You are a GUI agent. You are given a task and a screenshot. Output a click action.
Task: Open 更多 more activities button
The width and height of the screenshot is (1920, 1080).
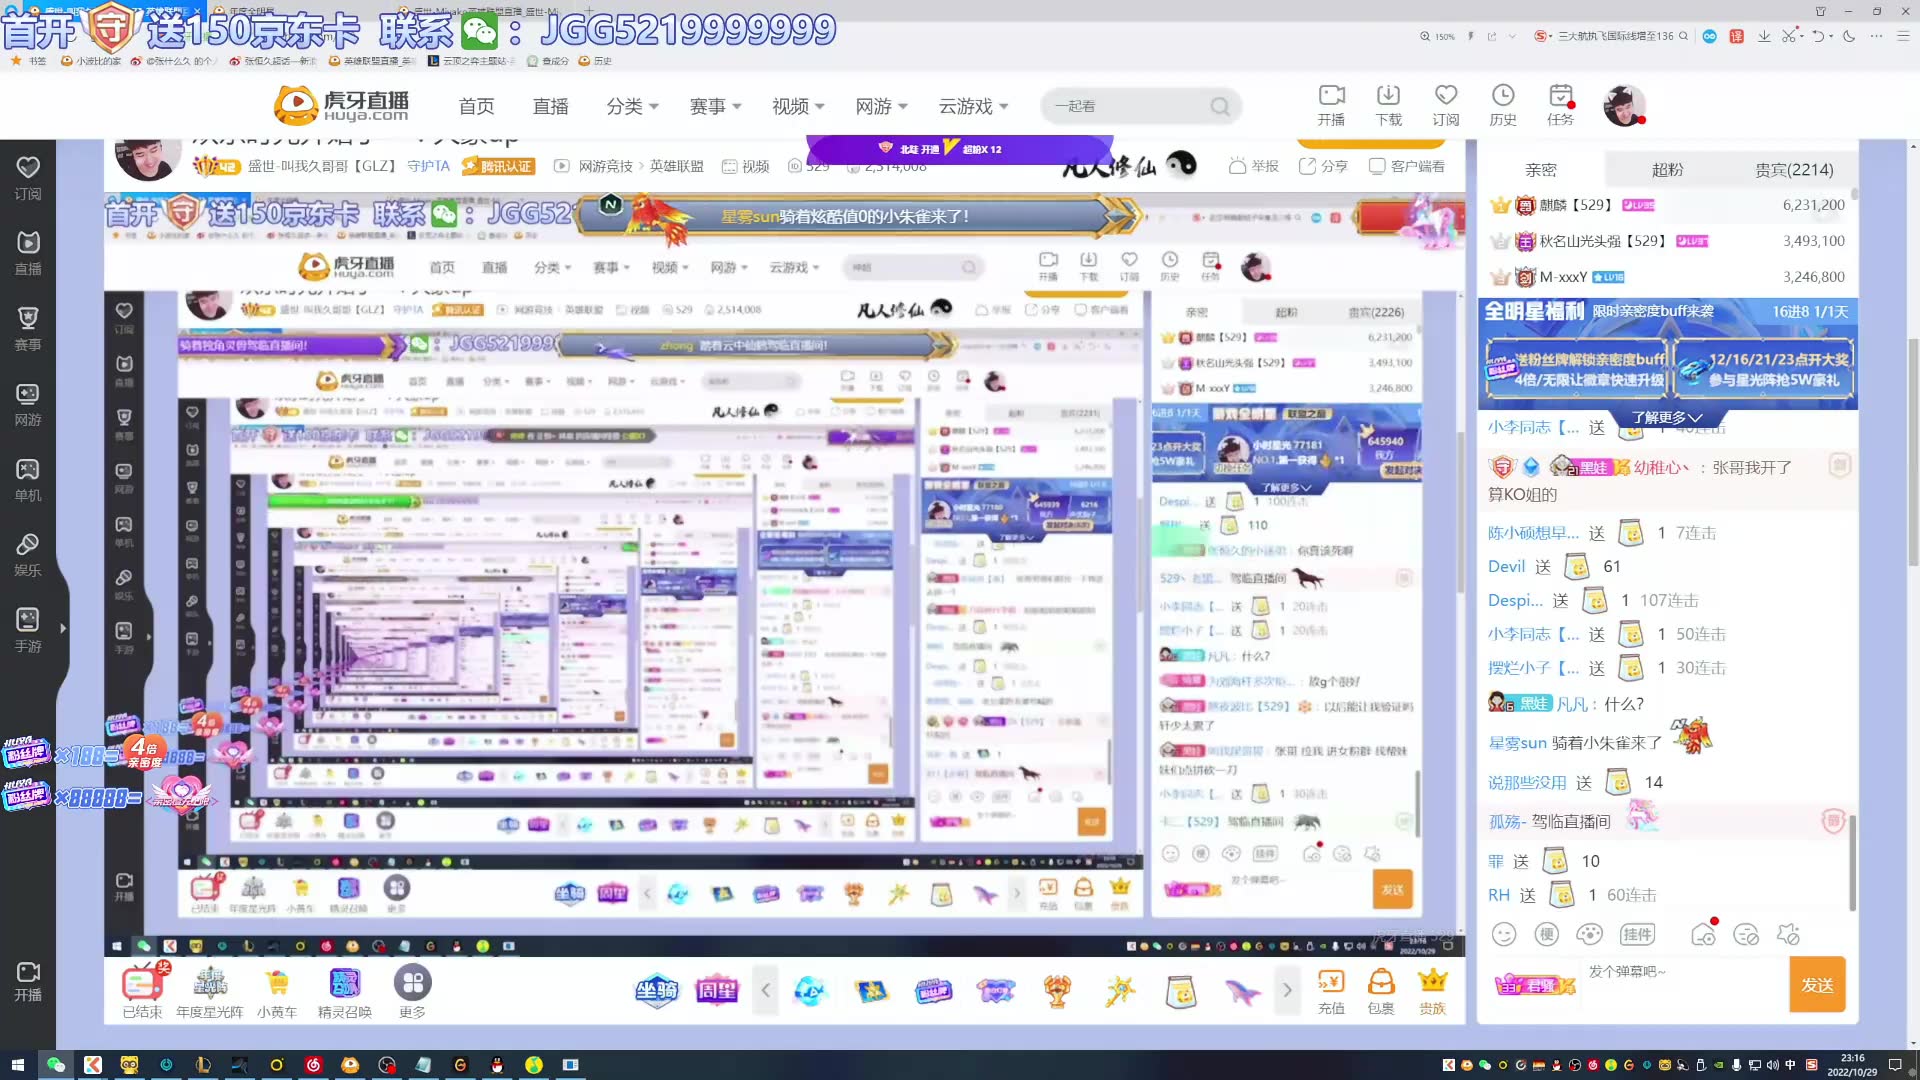click(412, 992)
